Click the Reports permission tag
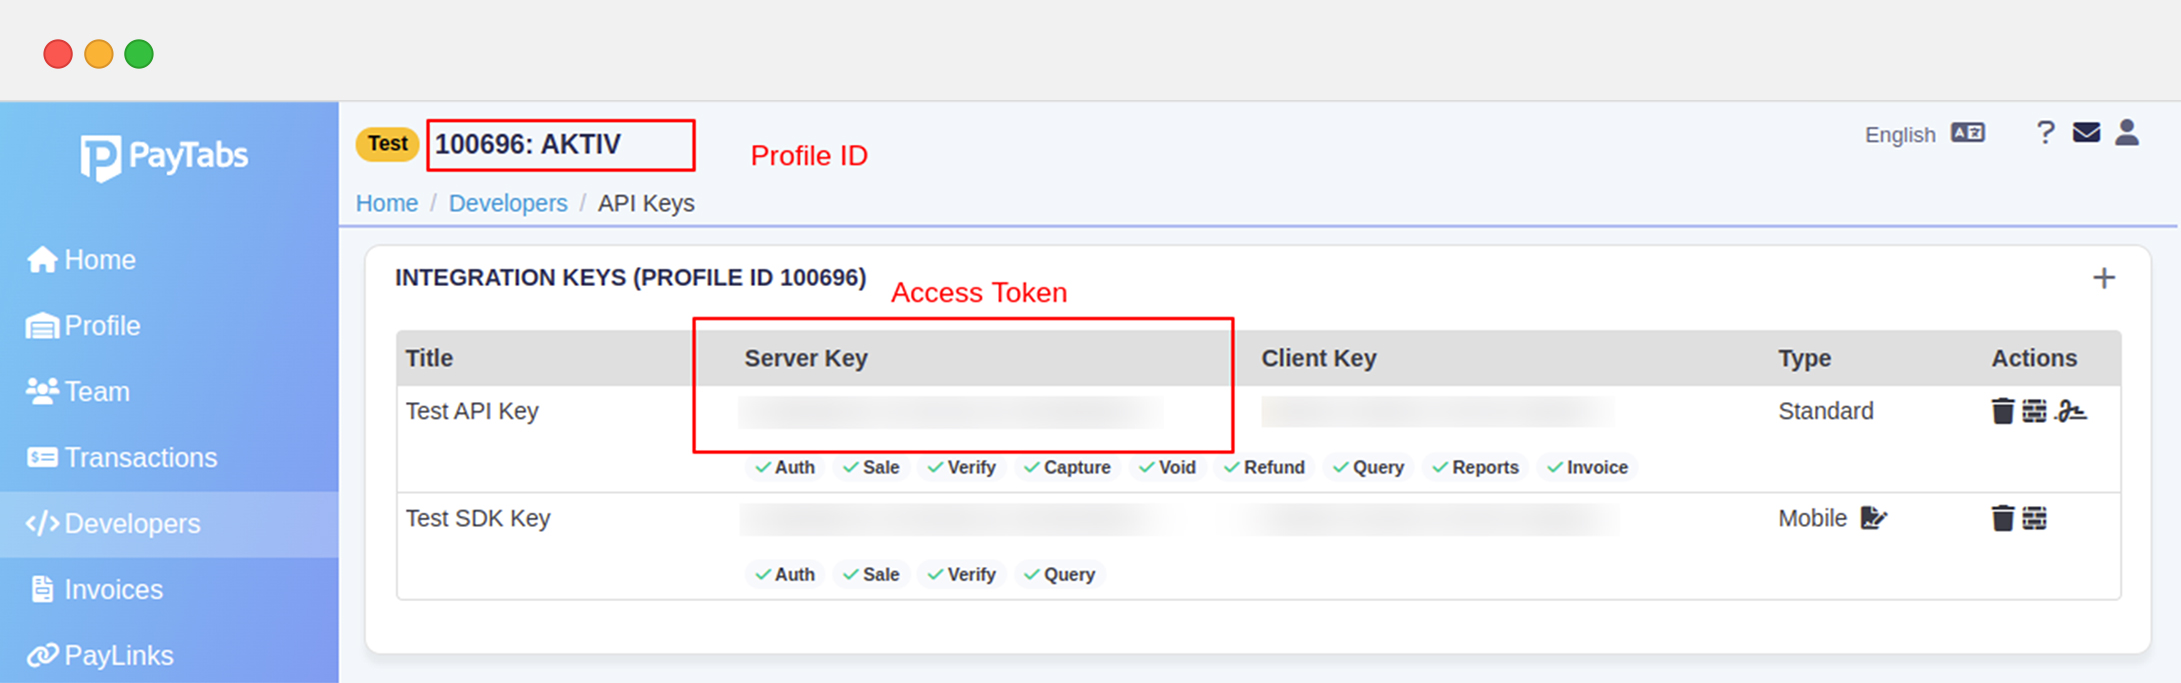This screenshot has width=2181, height=683. (1475, 467)
